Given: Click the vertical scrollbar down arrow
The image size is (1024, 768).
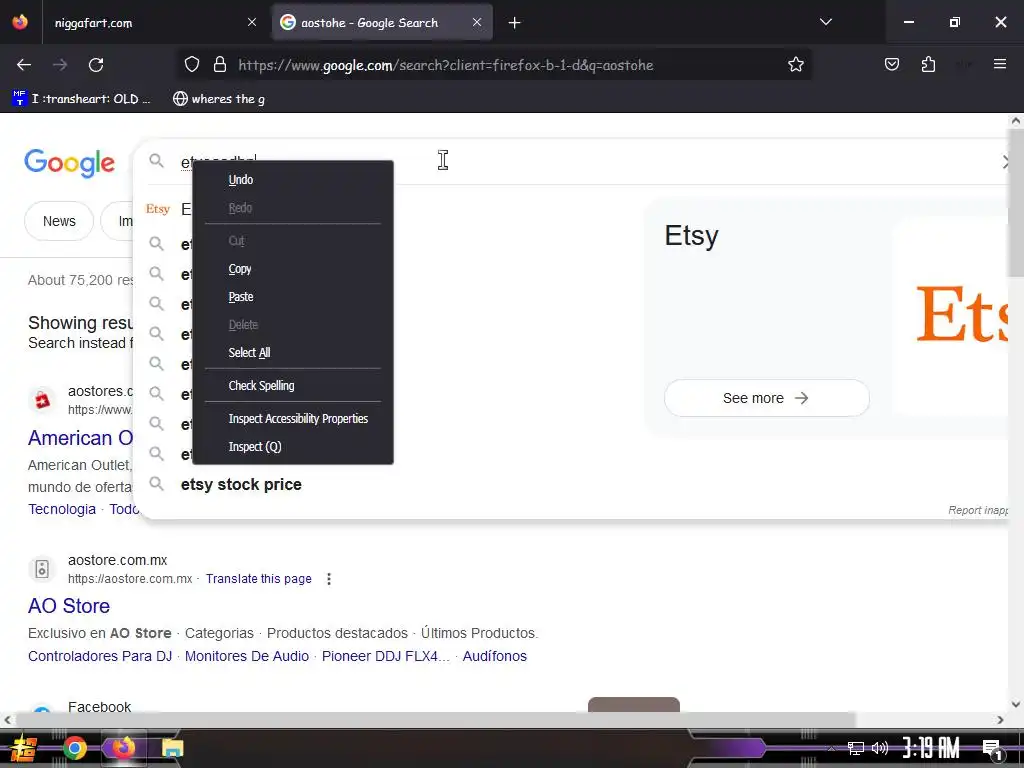Looking at the screenshot, I should pos(1016,704).
